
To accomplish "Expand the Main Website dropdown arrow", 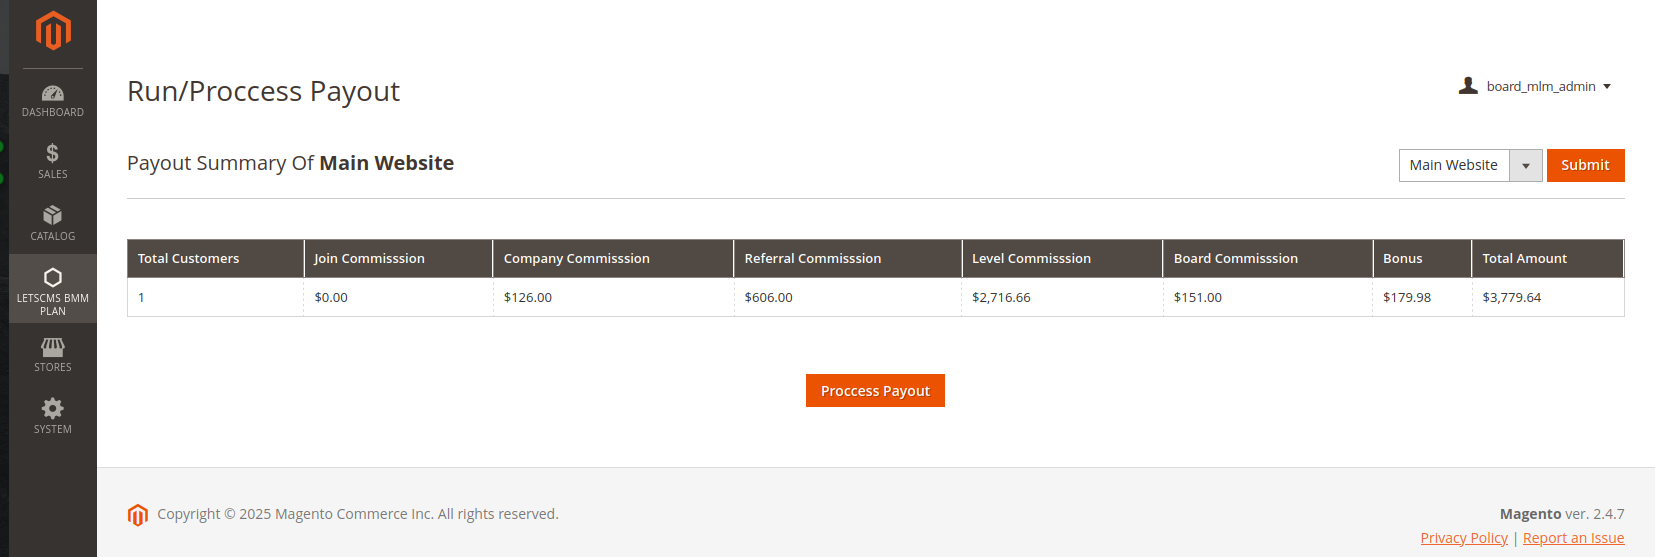I will (x=1526, y=166).
